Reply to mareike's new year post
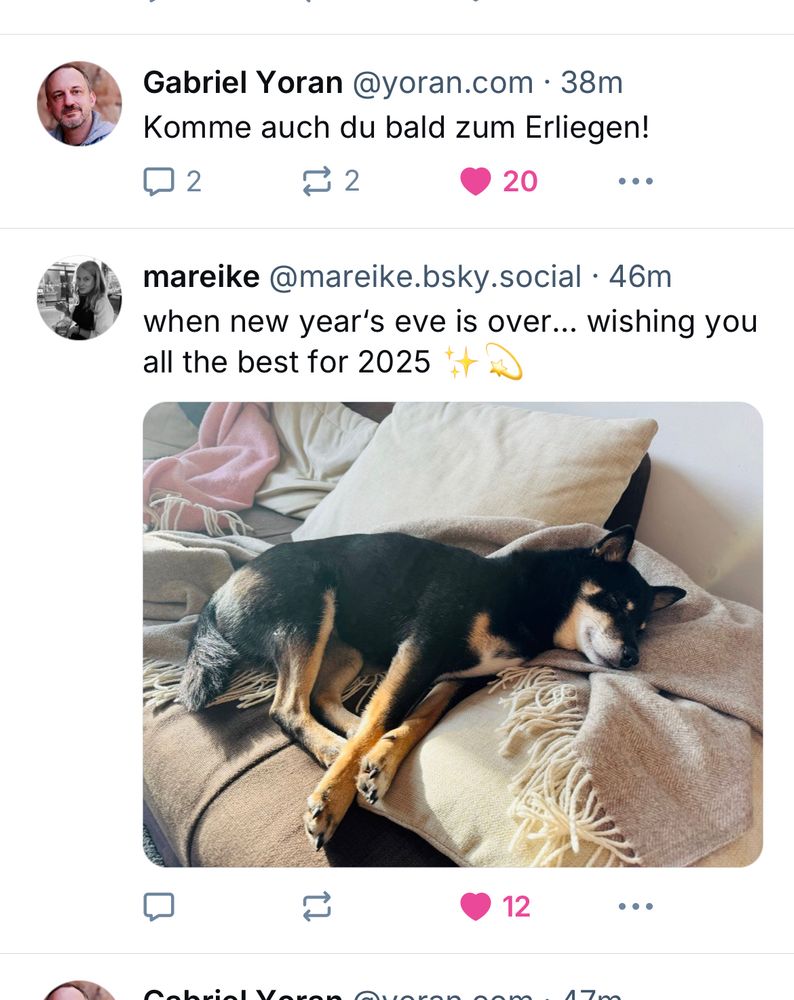The width and height of the screenshot is (794, 1000). coord(159,906)
